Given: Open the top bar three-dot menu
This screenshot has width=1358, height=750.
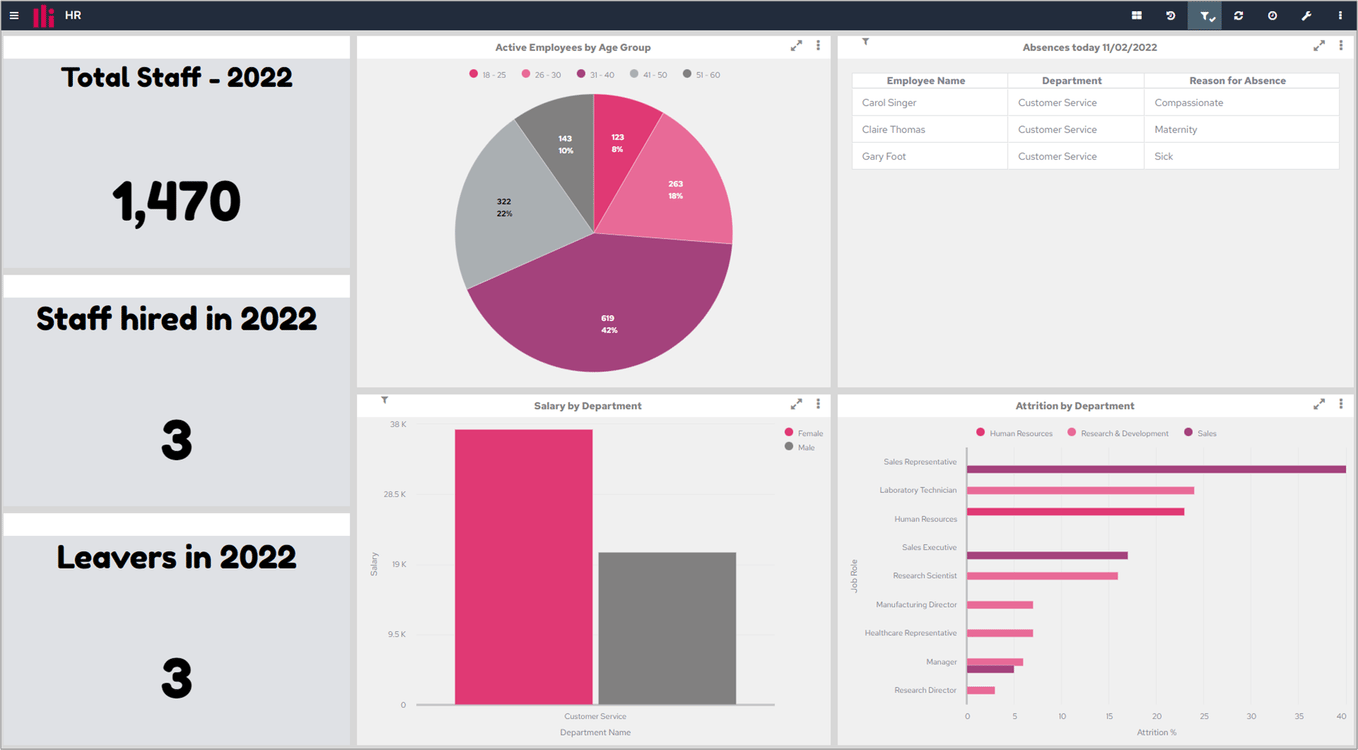Looking at the screenshot, I should [x=1340, y=16].
